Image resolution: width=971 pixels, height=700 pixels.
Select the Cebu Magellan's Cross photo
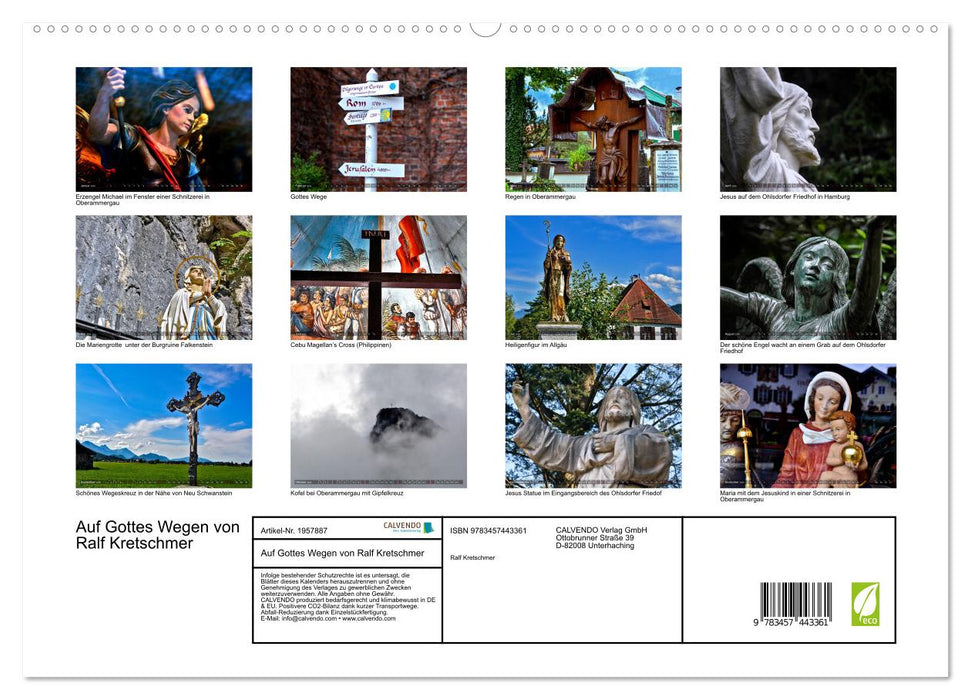point(378,277)
